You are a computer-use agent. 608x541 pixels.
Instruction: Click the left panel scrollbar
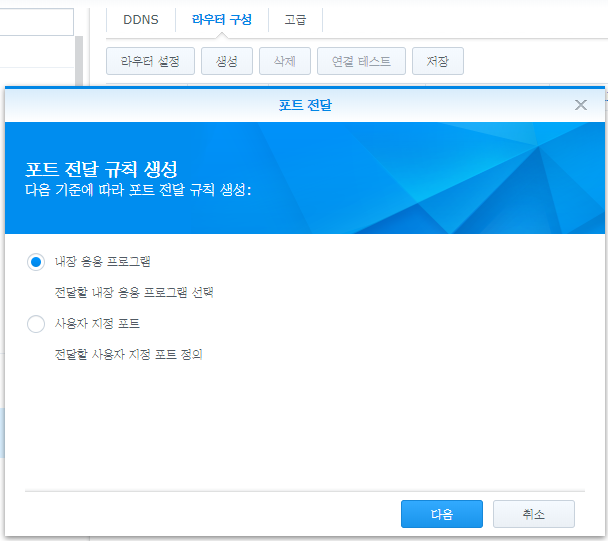tap(79, 61)
